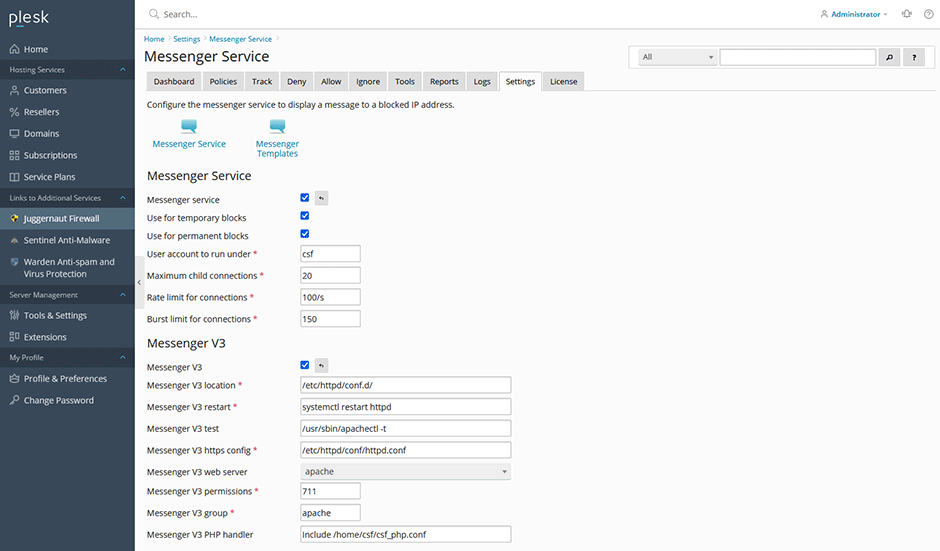The width and height of the screenshot is (940, 551).
Task: Click the Tools & Settings sliders icon
Action: pos(14,315)
